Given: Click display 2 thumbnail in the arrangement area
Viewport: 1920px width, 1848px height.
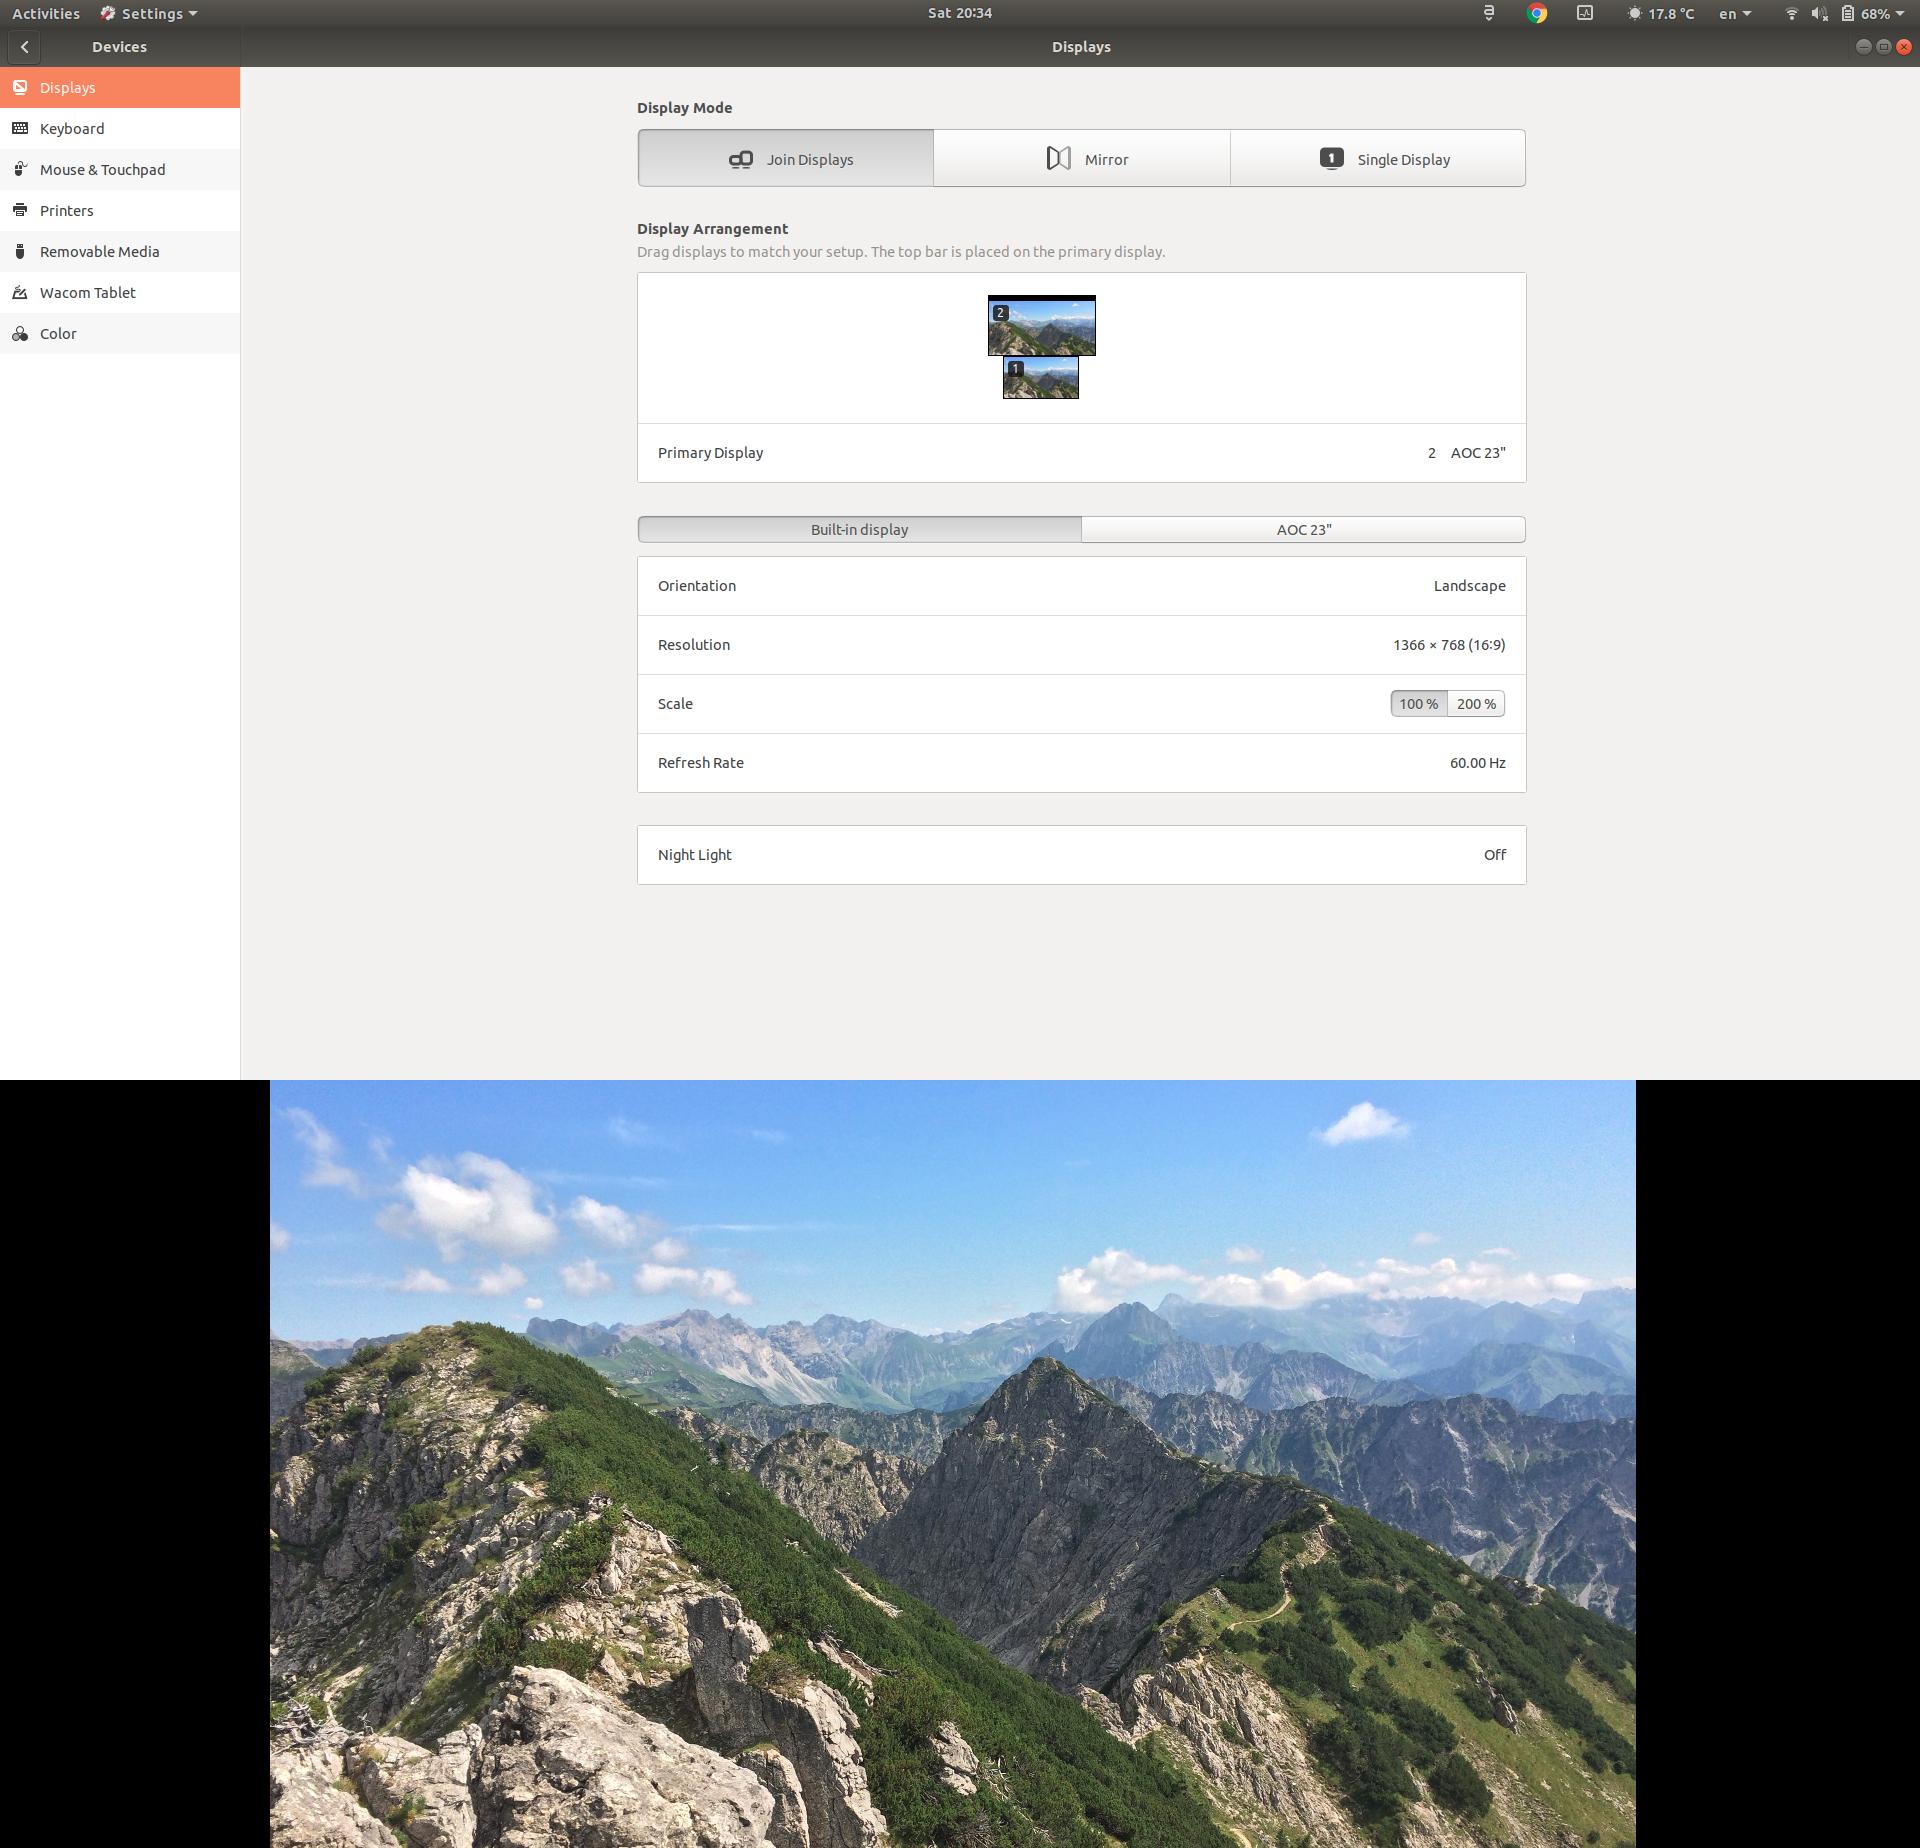Looking at the screenshot, I should 1041,324.
